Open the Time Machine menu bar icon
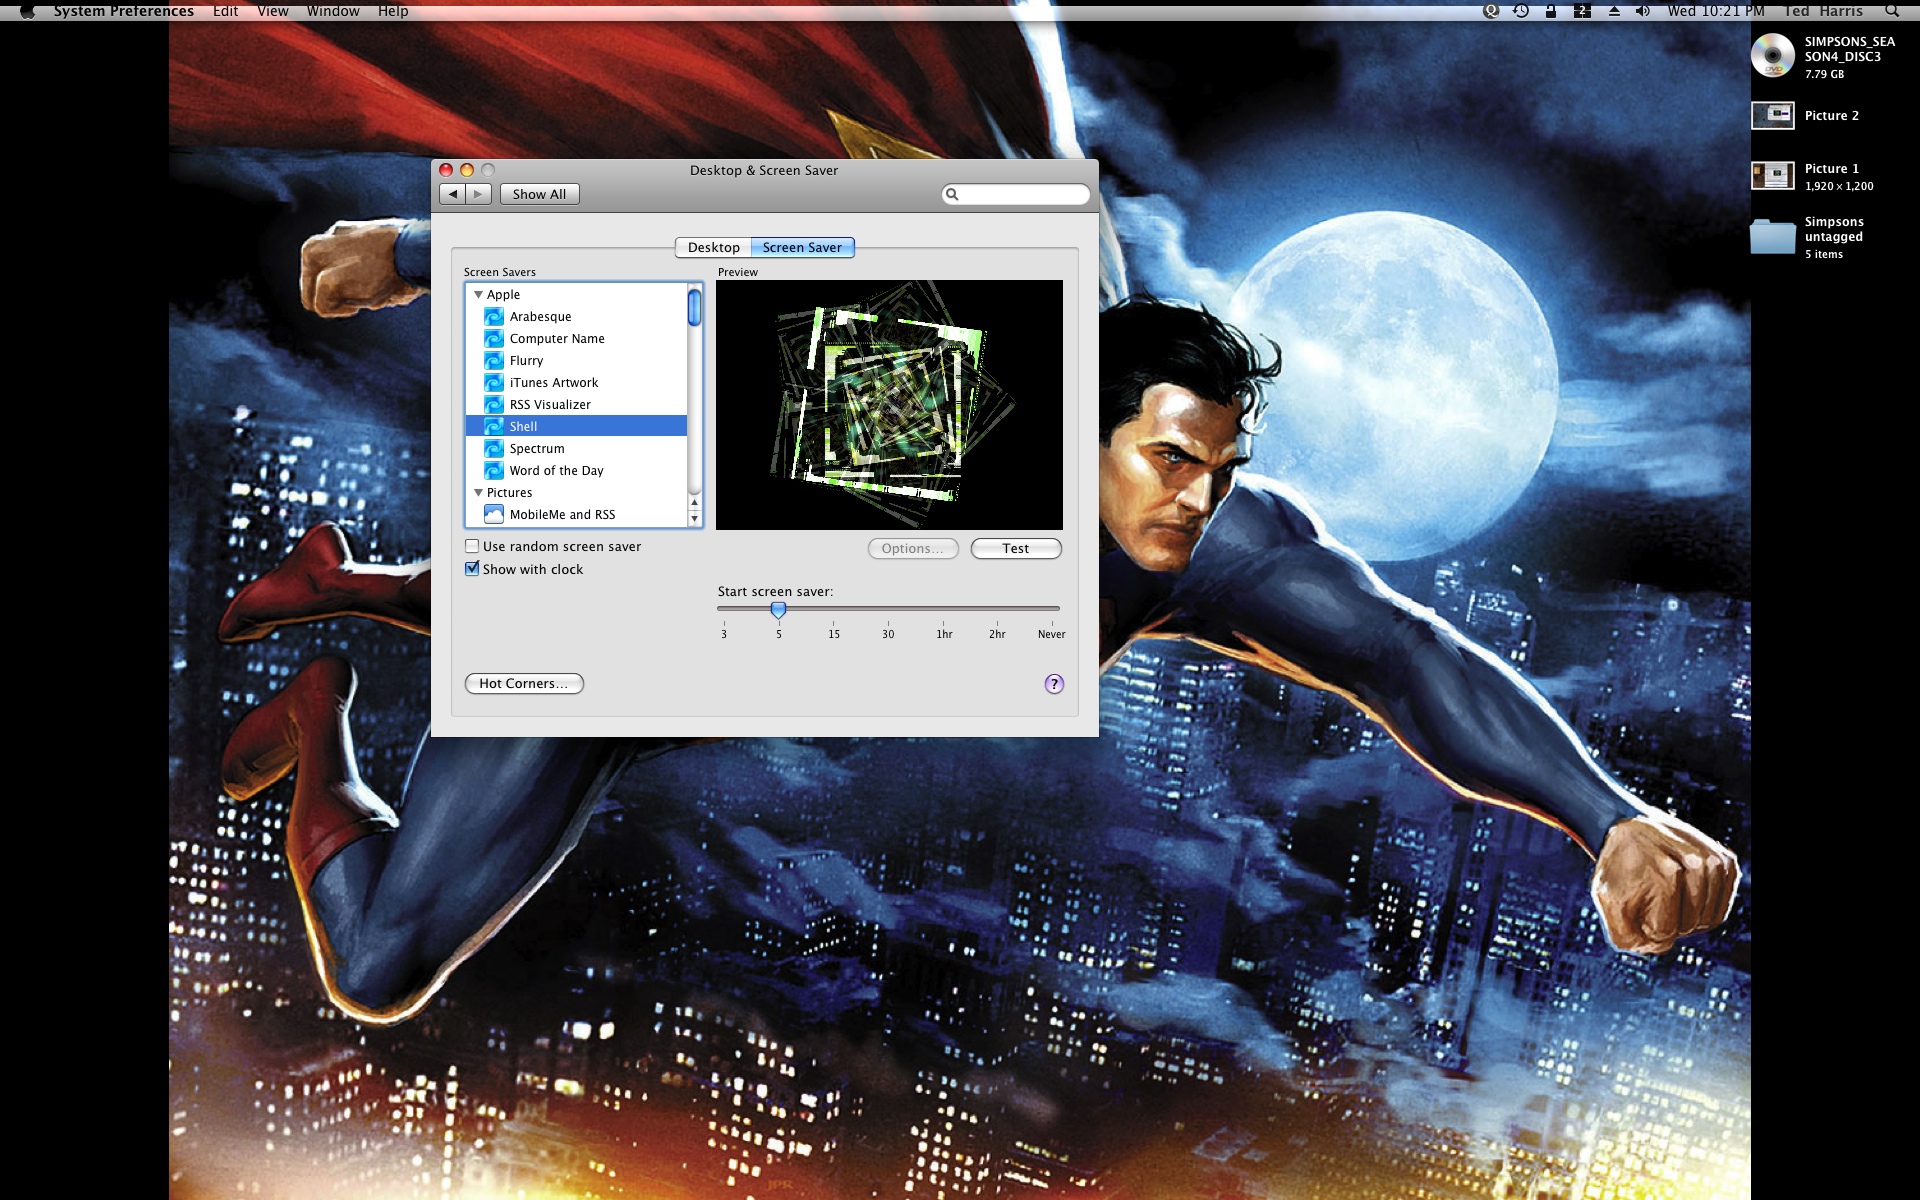This screenshot has height=1200, width=1920. [1521, 11]
